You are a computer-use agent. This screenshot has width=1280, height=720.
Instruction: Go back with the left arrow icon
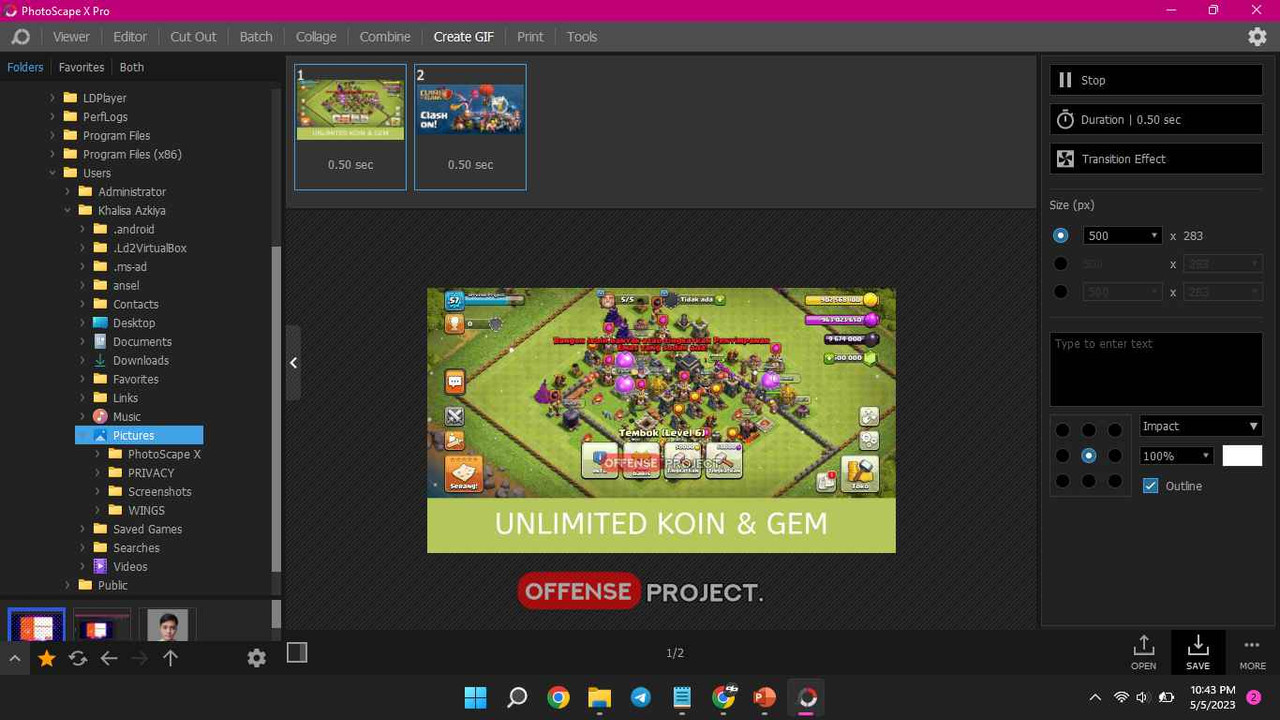click(109, 658)
